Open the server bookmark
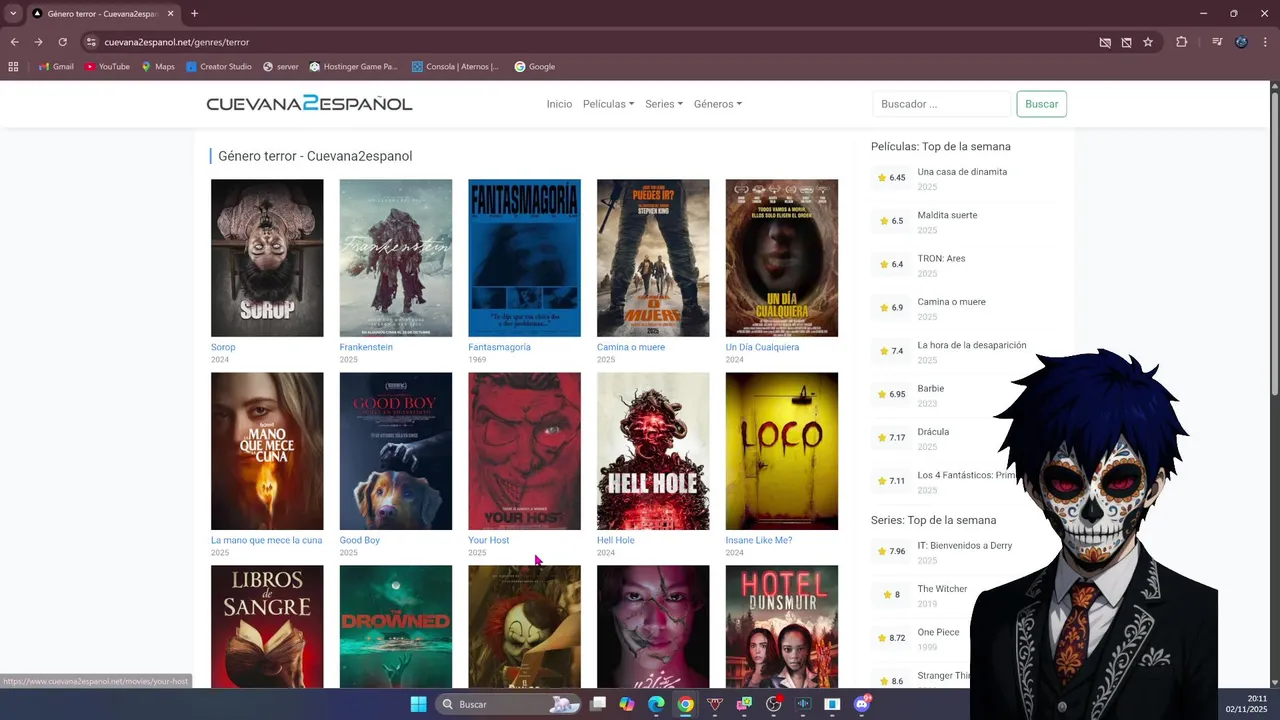Screen dimensions: 1280x720 (x=280, y=67)
